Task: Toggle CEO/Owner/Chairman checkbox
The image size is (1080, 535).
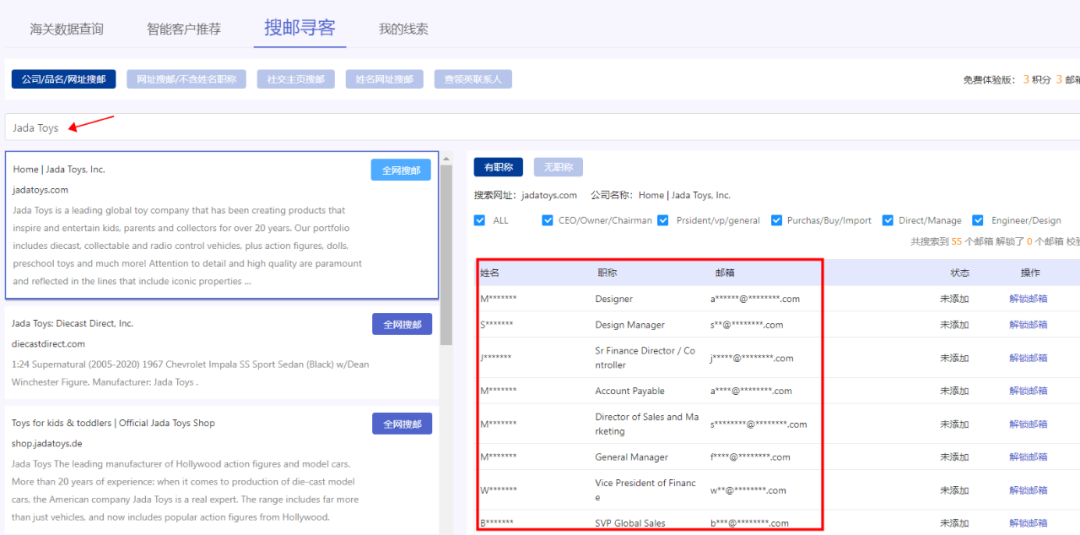Action: point(548,220)
